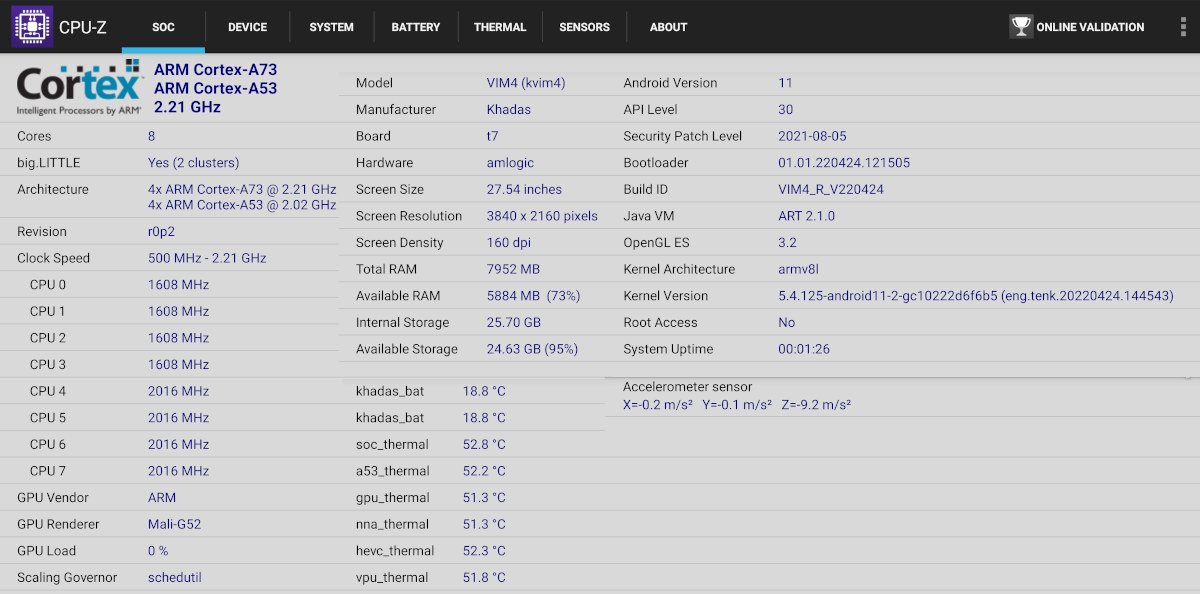Click internal storage '25.70 GB'

[513, 323]
